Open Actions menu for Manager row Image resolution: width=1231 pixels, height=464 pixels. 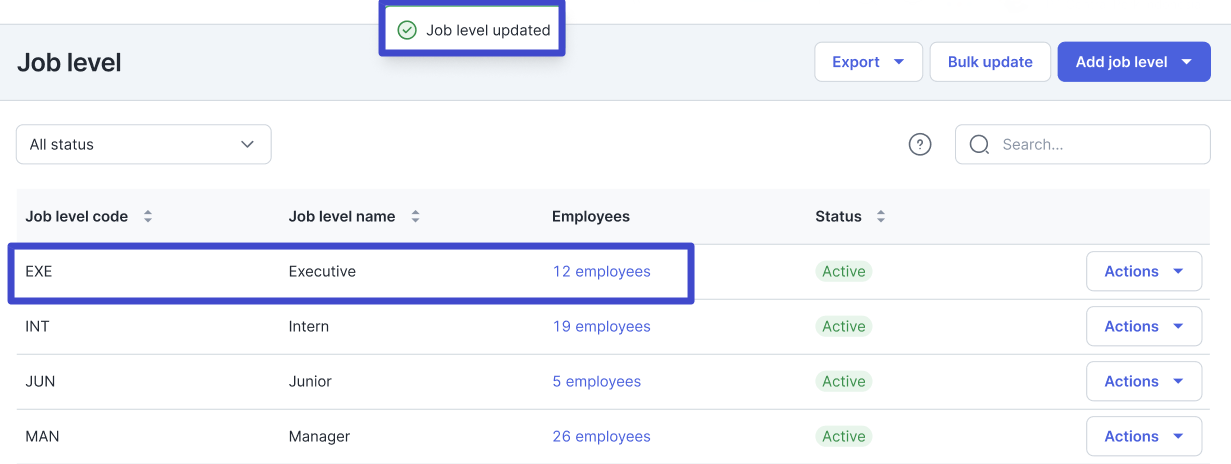(x=1143, y=436)
